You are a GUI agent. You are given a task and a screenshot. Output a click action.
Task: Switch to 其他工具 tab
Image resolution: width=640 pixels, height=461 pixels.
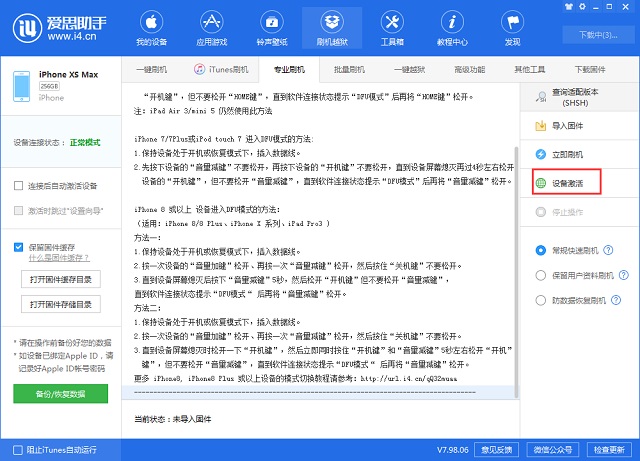tap(529, 69)
